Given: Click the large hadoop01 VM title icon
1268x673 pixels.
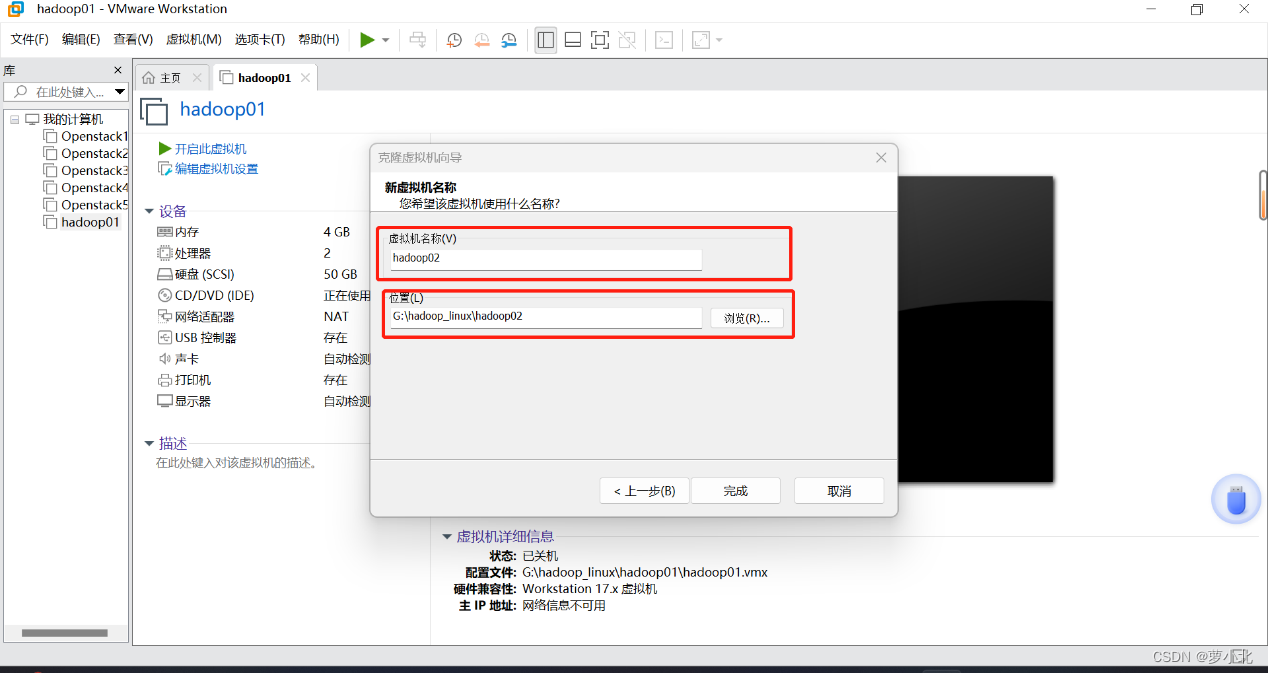Looking at the screenshot, I should 154,111.
